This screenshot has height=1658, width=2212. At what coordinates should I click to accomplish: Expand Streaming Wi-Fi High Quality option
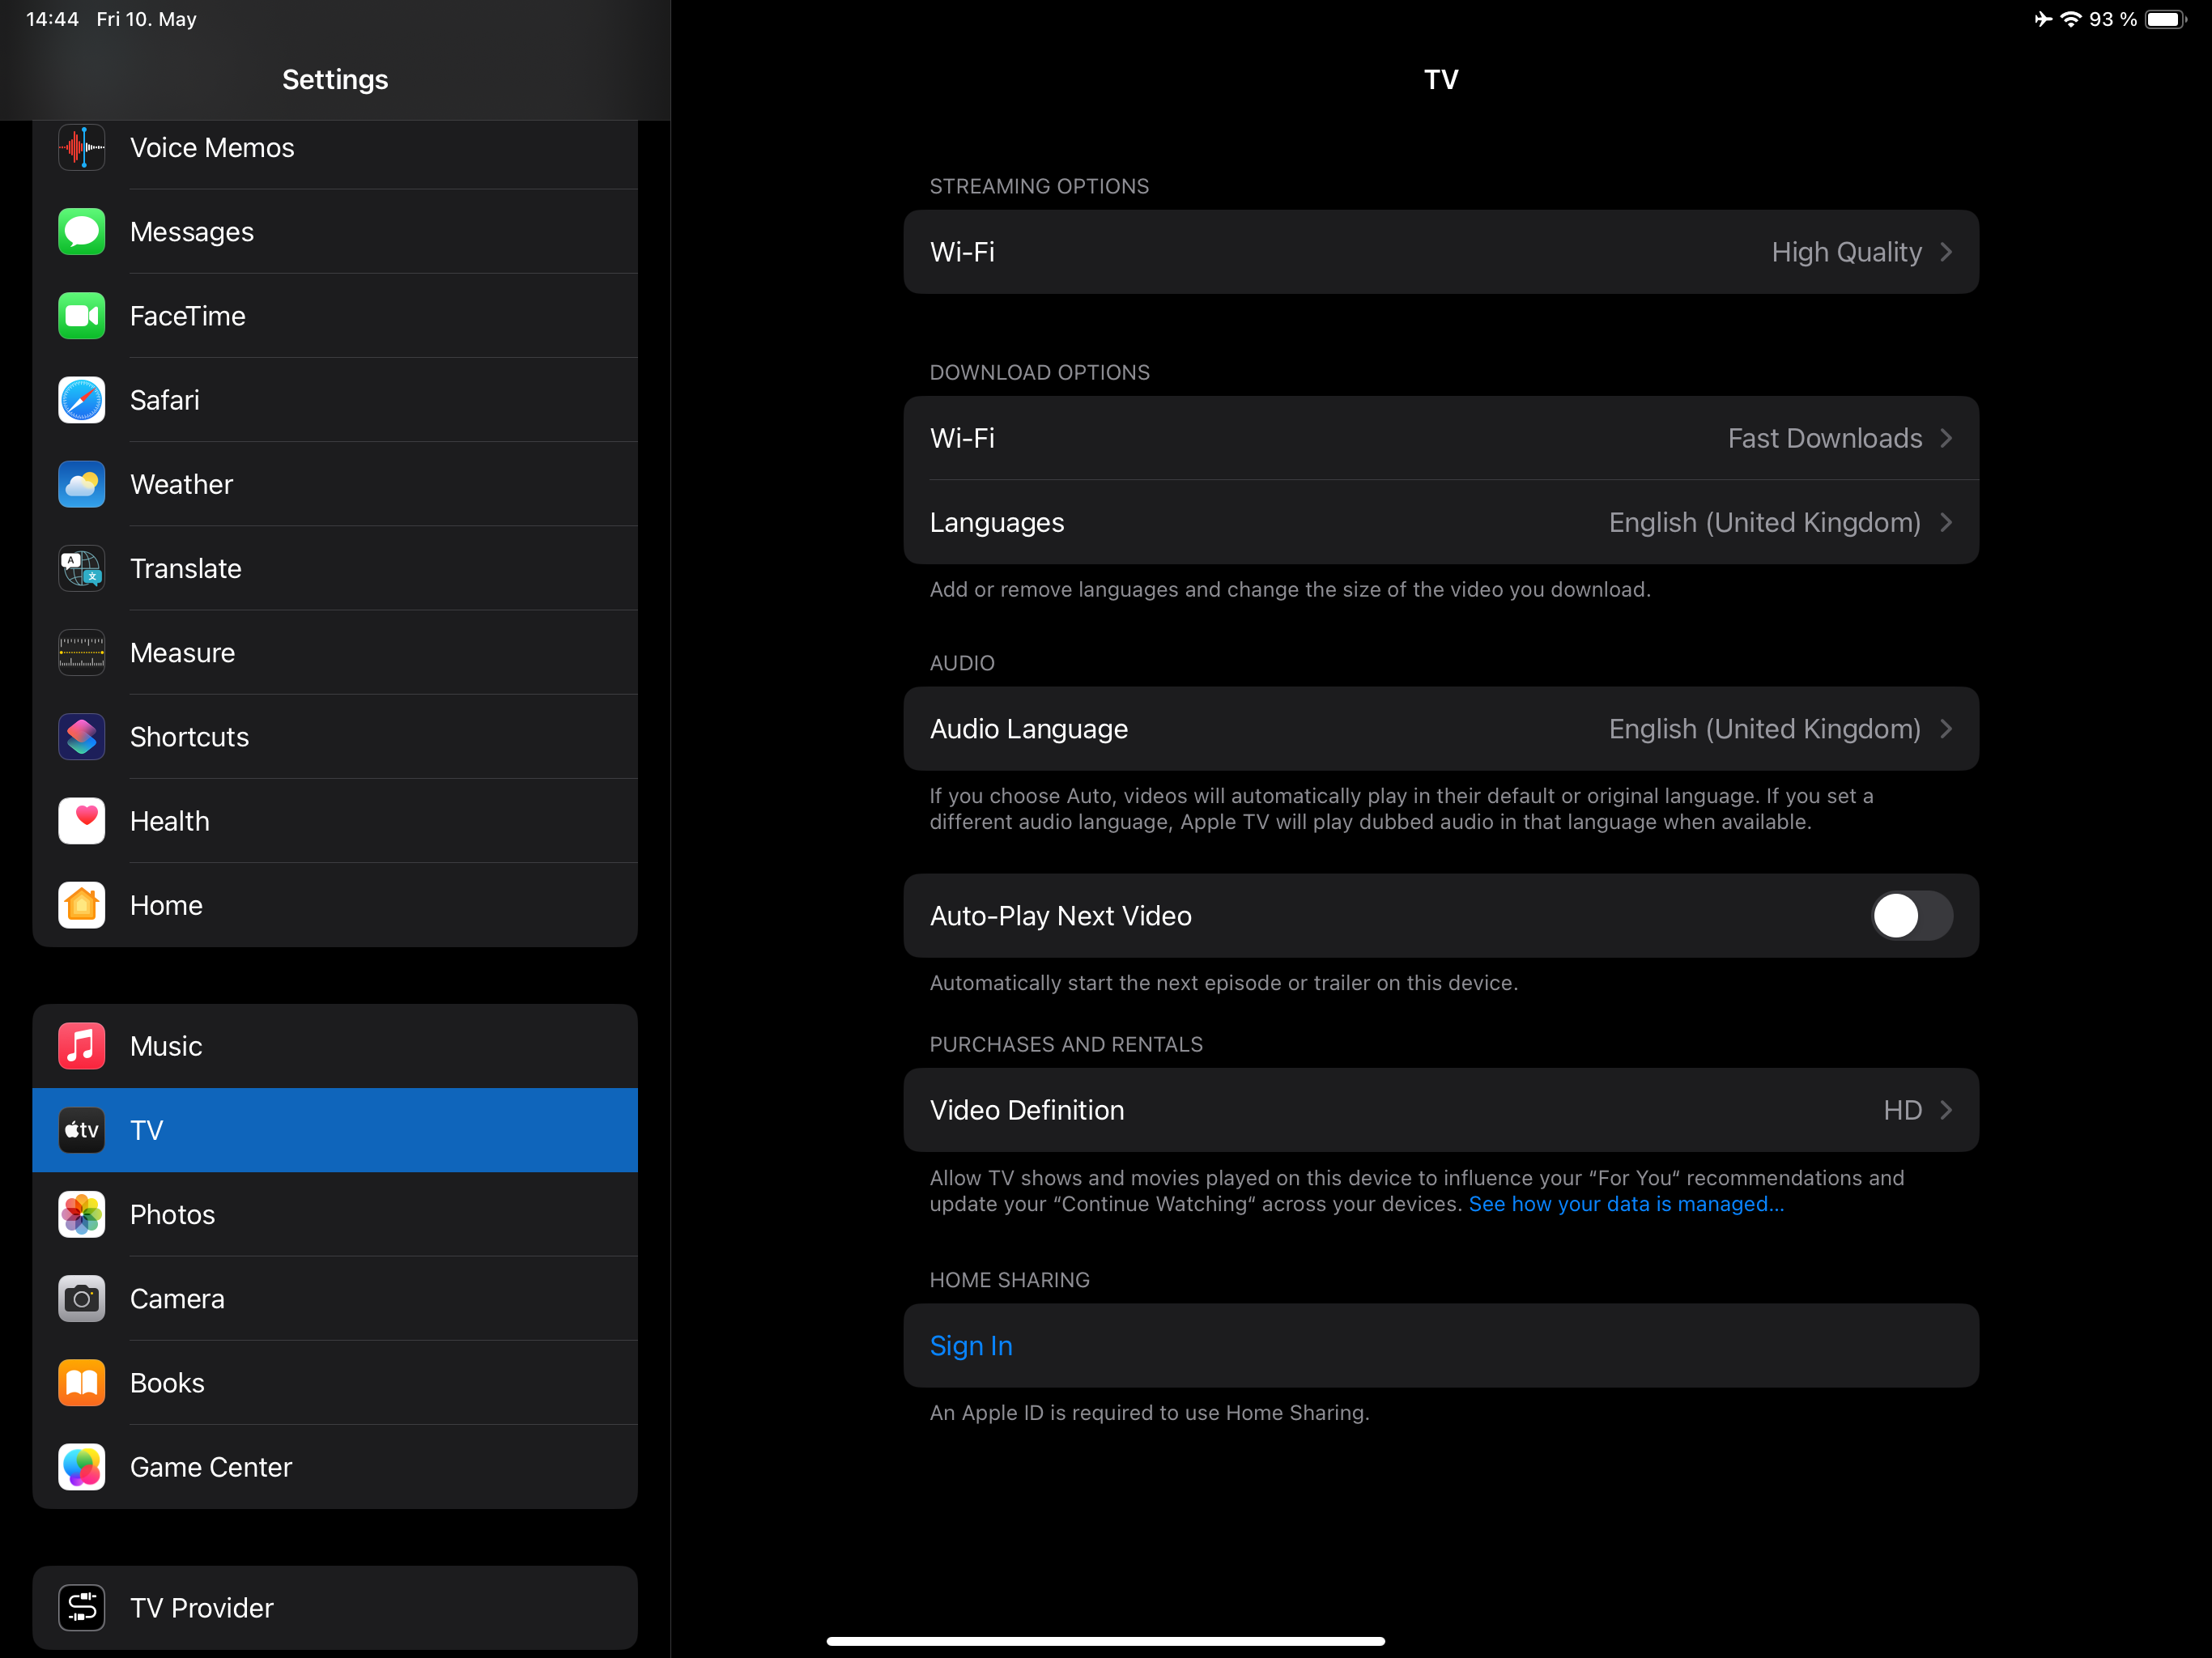pyautogui.click(x=1440, y=252)
